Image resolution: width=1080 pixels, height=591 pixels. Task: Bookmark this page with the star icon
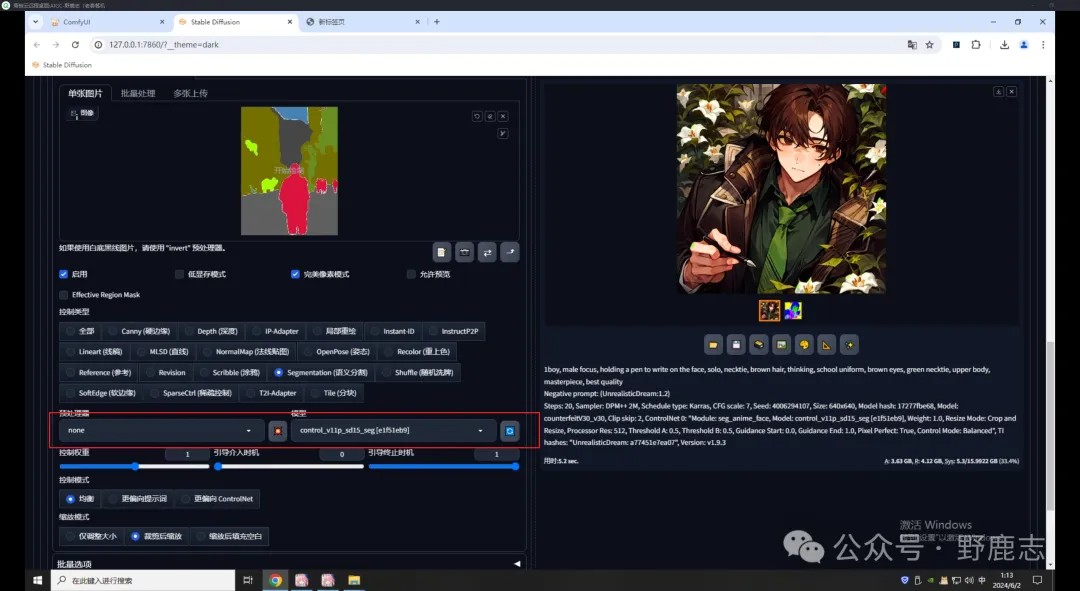[x=929, y=45]
